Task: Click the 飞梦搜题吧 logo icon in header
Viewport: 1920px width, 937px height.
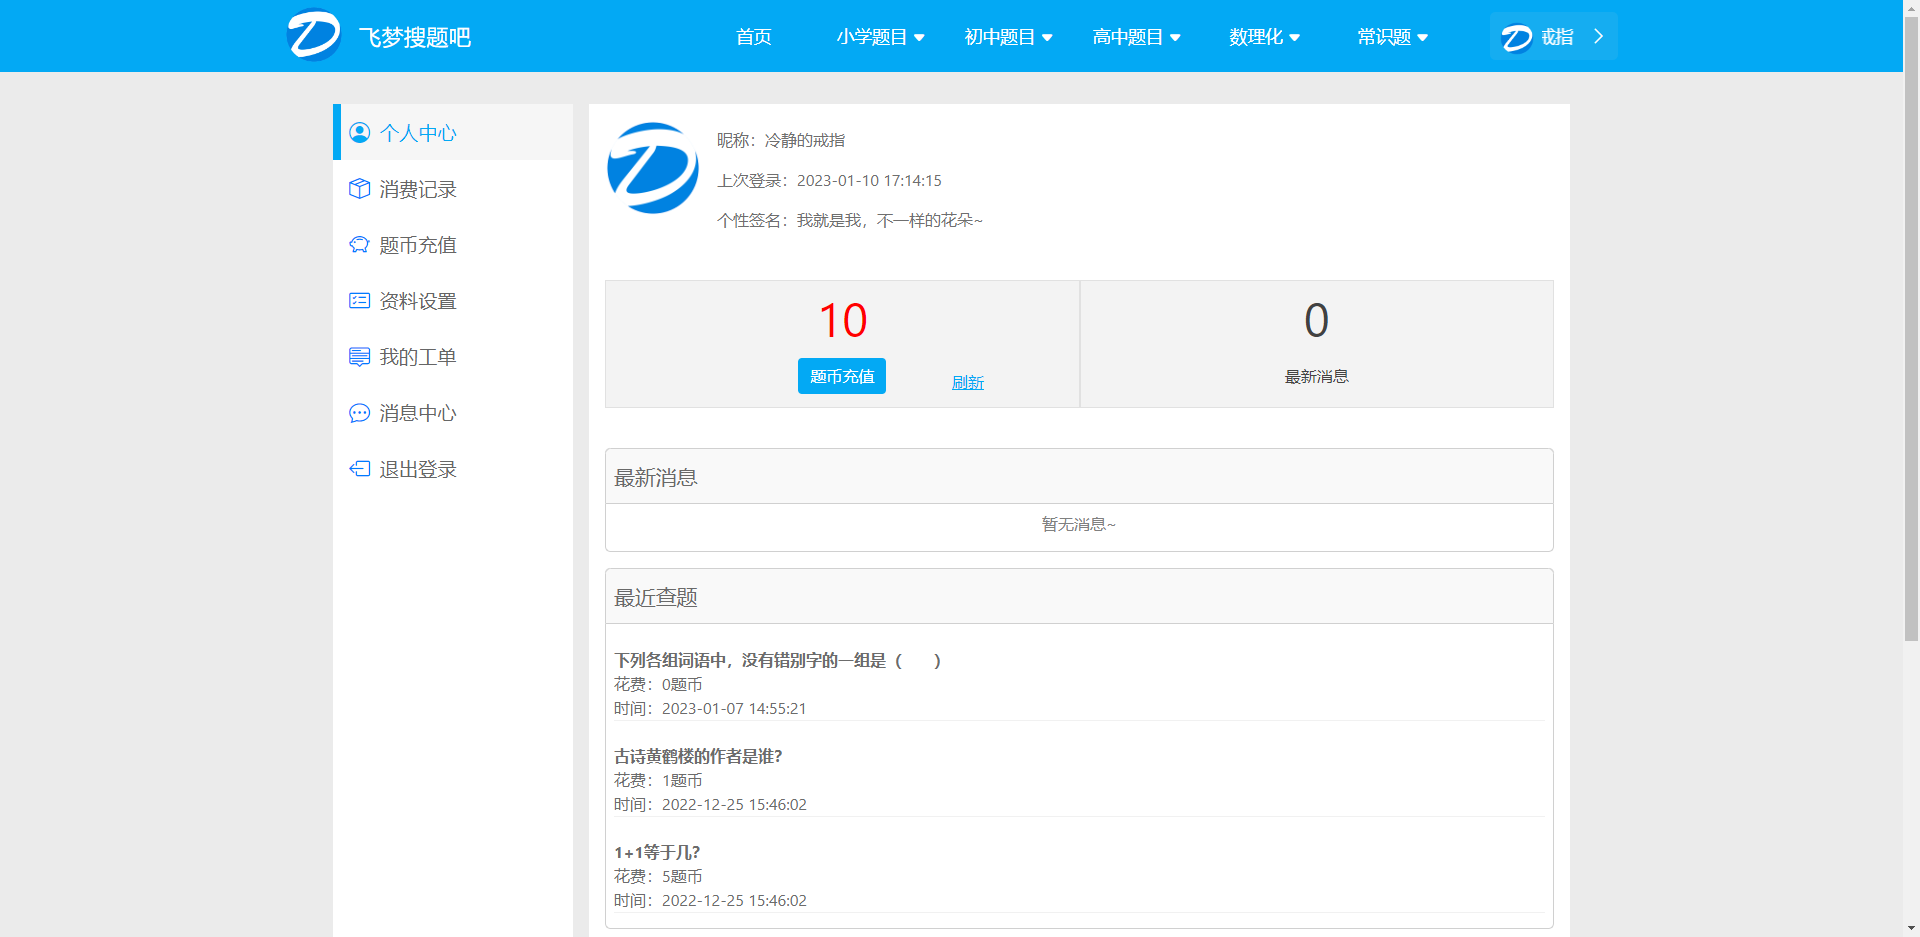Action: [314, 36]
